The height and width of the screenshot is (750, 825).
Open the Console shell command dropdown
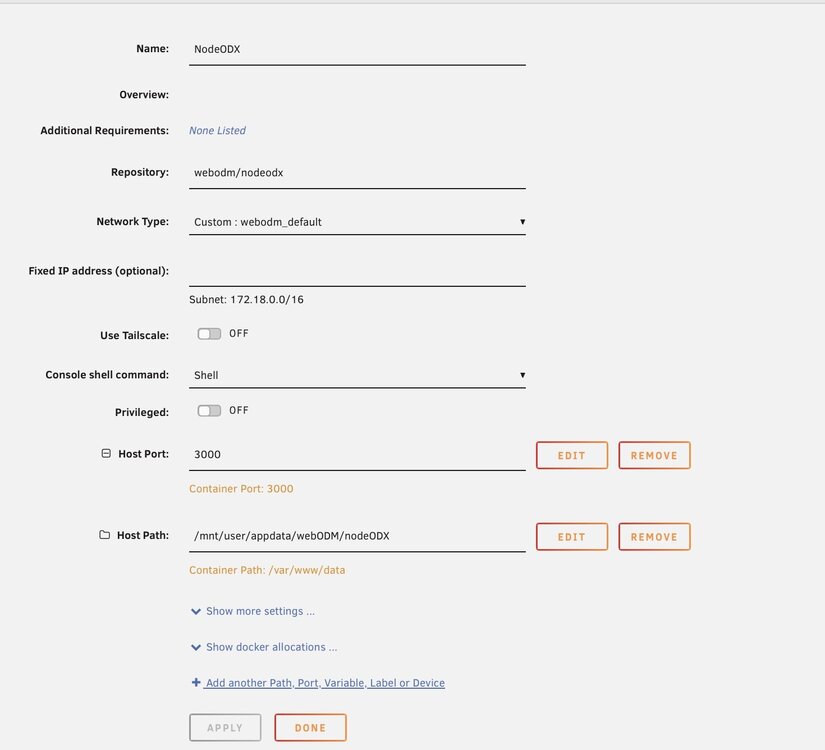(x=357, y=375)
